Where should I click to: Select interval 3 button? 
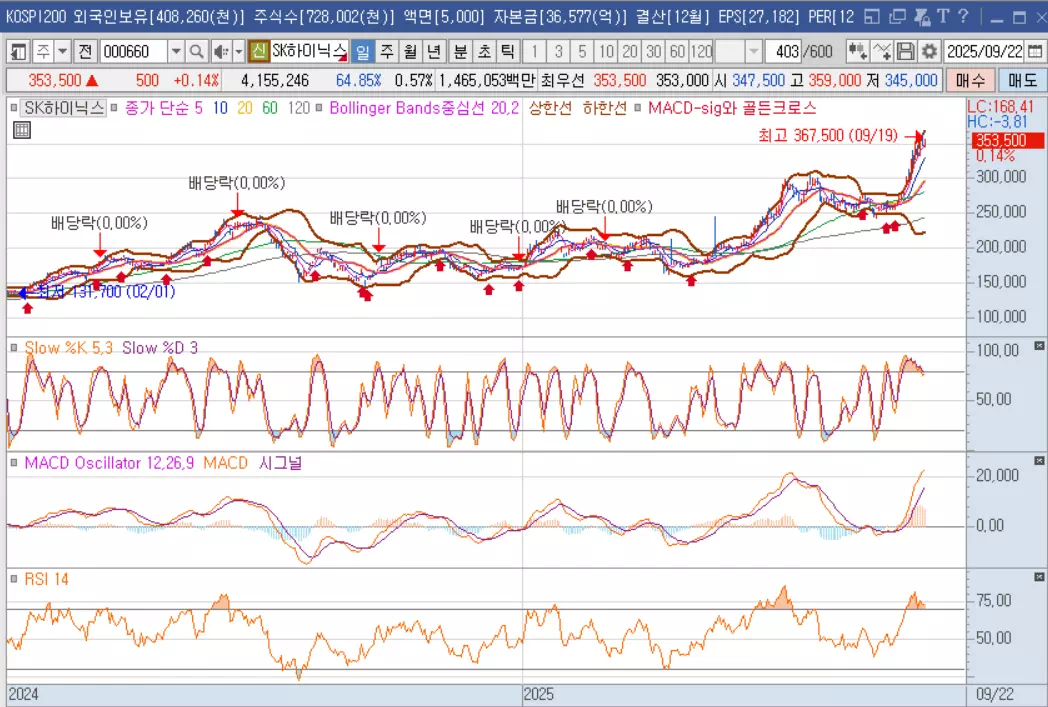(x=559, y=51)
